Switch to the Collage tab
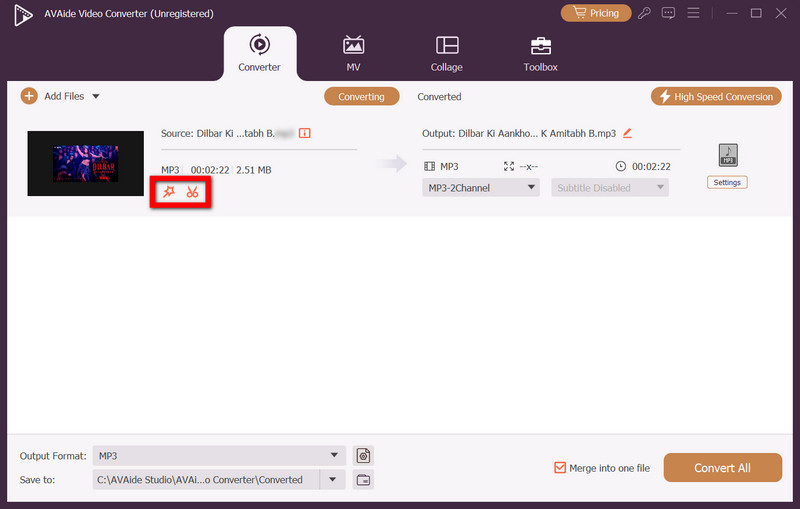800x509 pixels. tap(447, 54)
